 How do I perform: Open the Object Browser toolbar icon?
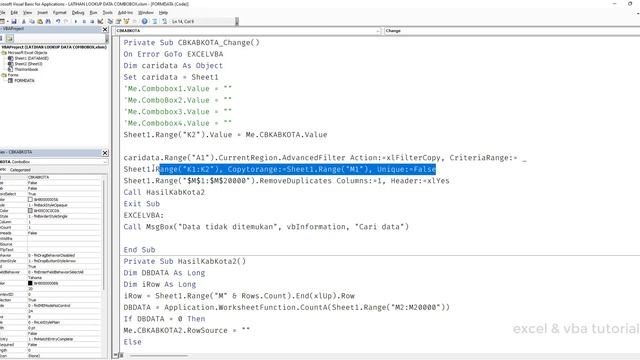[x=127, y=21]
